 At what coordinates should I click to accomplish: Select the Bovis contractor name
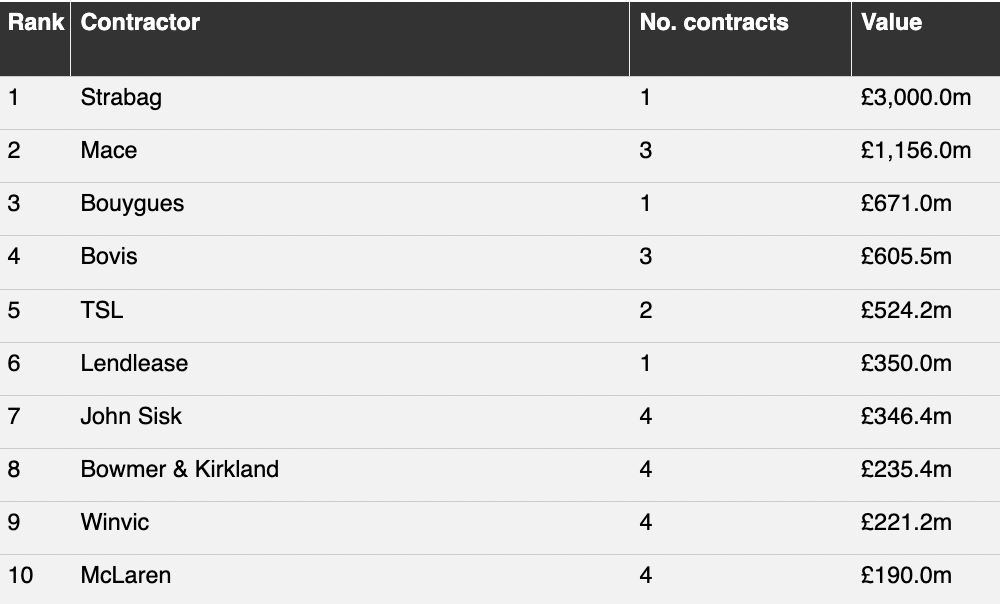tap(108, 256)
